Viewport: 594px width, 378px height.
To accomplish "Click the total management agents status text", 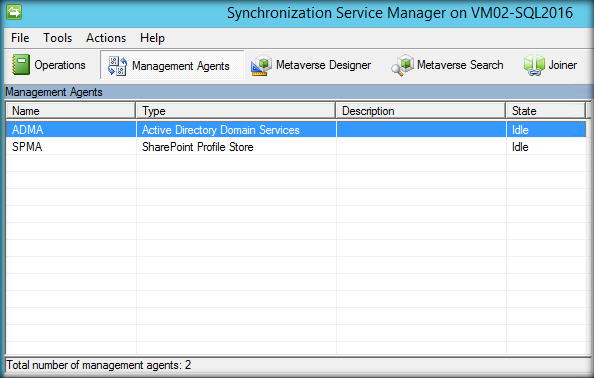I will click(x=98, y=365).
